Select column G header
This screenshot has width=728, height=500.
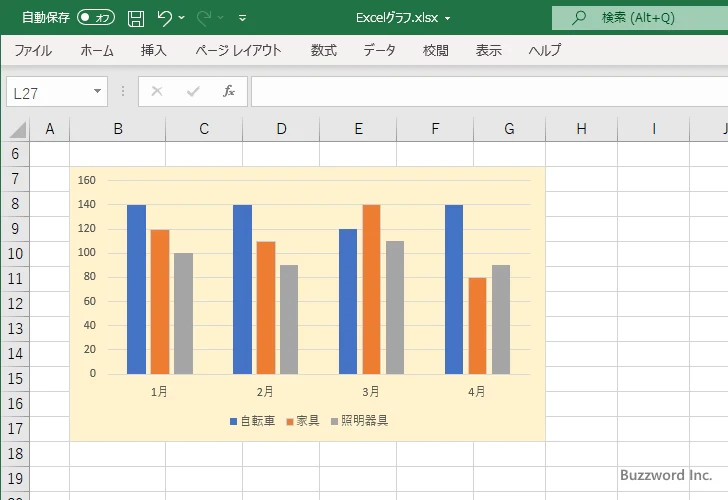509,129
